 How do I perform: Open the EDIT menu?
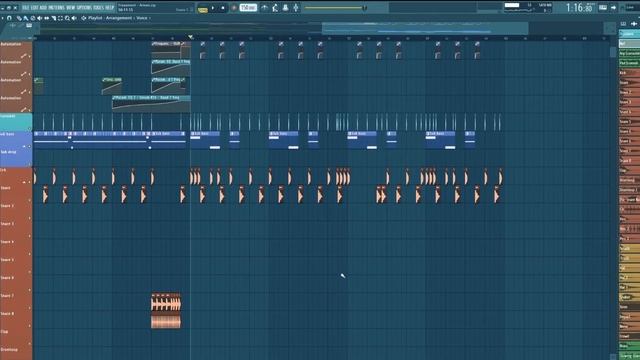pos(34,8)
